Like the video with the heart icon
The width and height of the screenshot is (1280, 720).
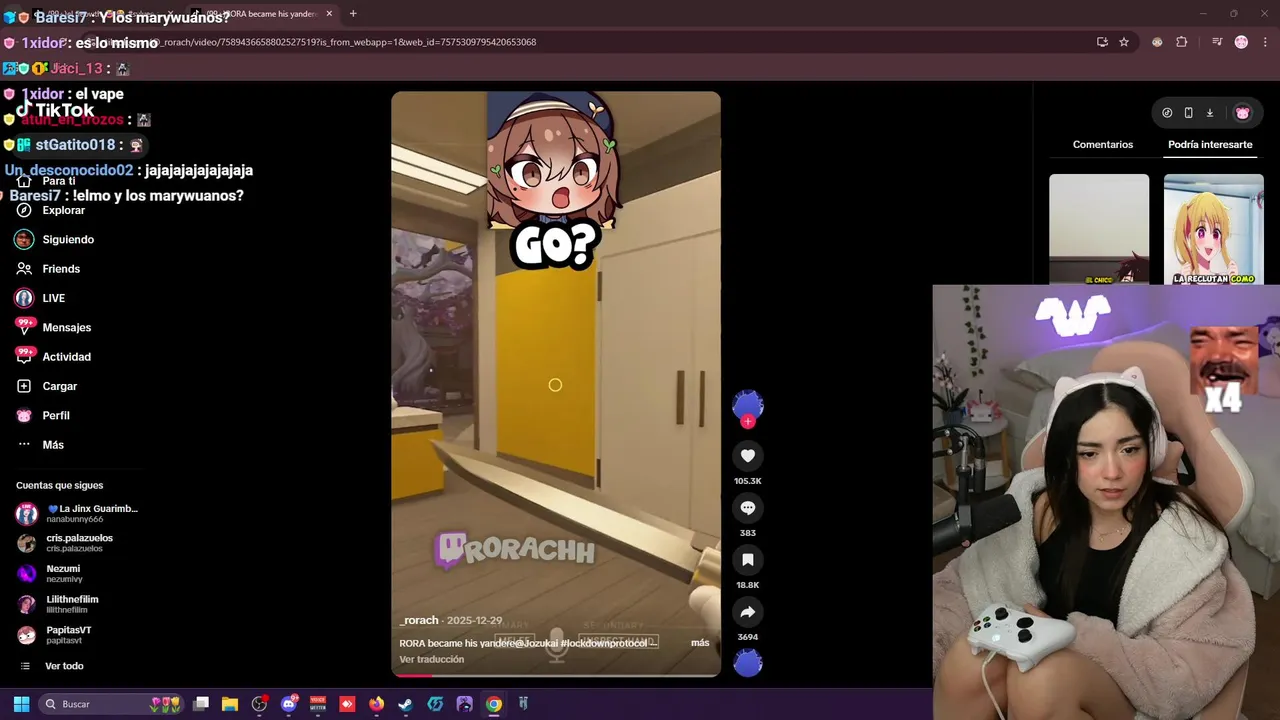tap(747, 456)
